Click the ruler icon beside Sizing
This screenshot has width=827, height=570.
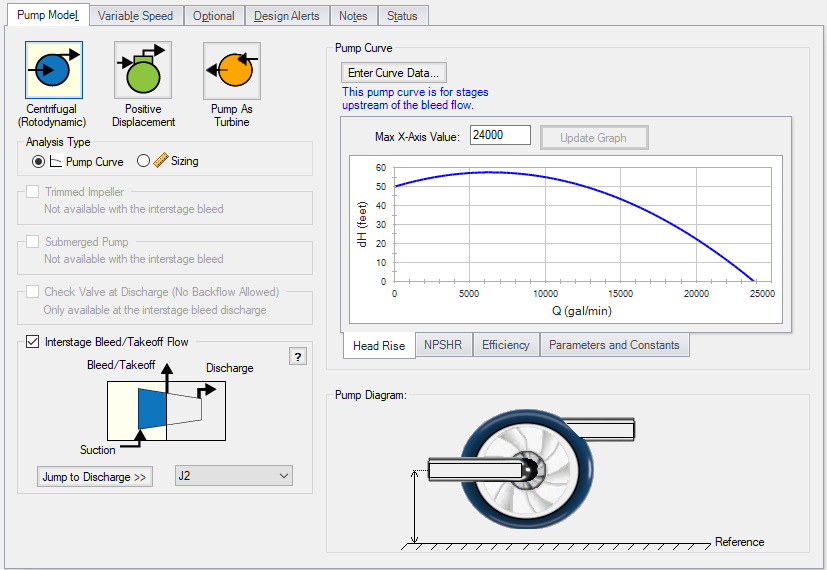tap(161, 160)
